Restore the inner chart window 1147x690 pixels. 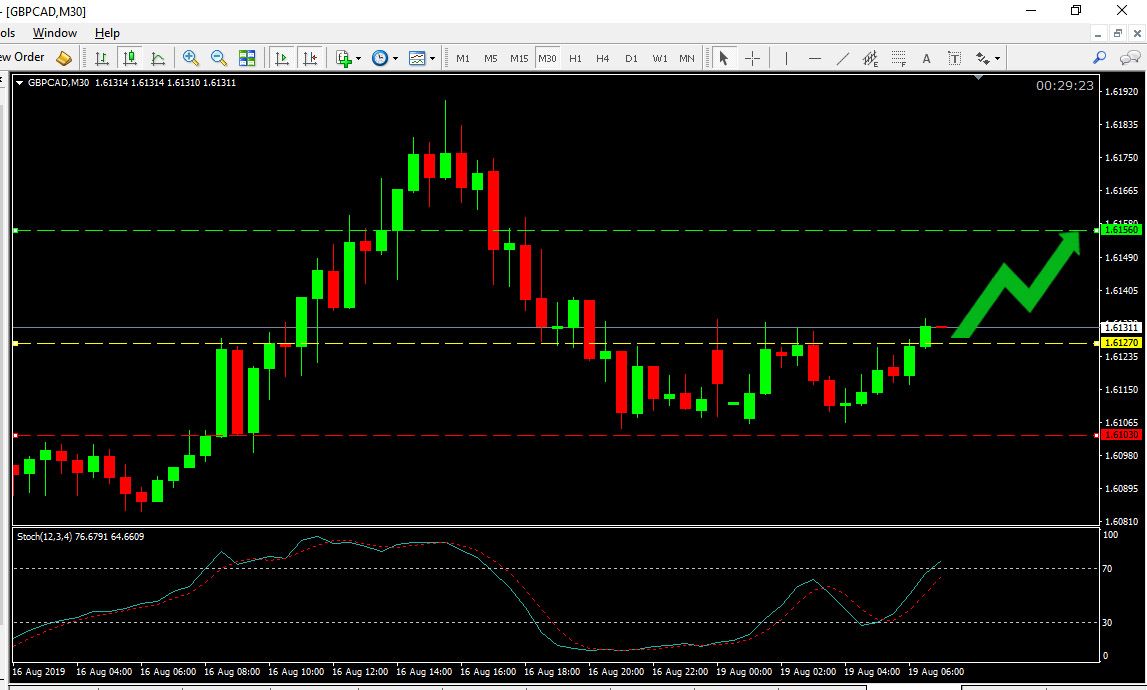pos(1118,34)
